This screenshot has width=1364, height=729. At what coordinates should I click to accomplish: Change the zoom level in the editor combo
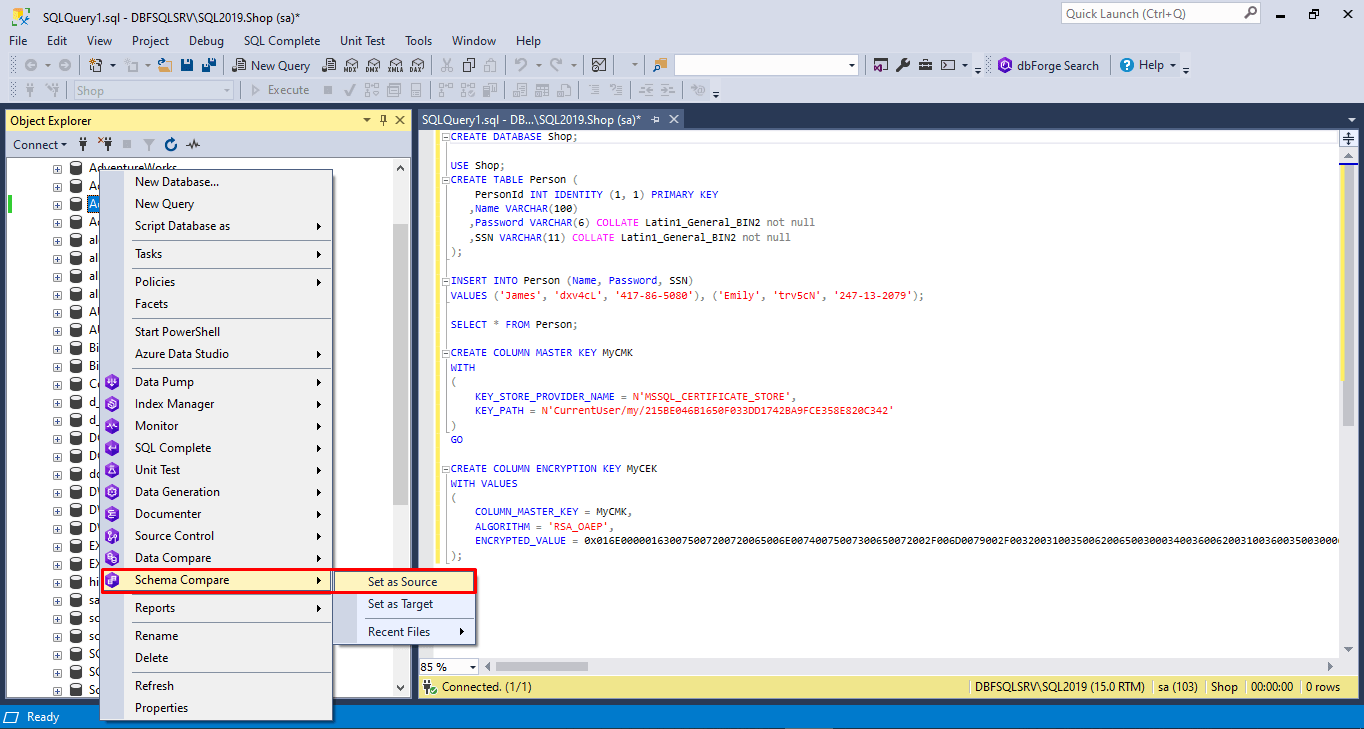[x=446, y=666]
